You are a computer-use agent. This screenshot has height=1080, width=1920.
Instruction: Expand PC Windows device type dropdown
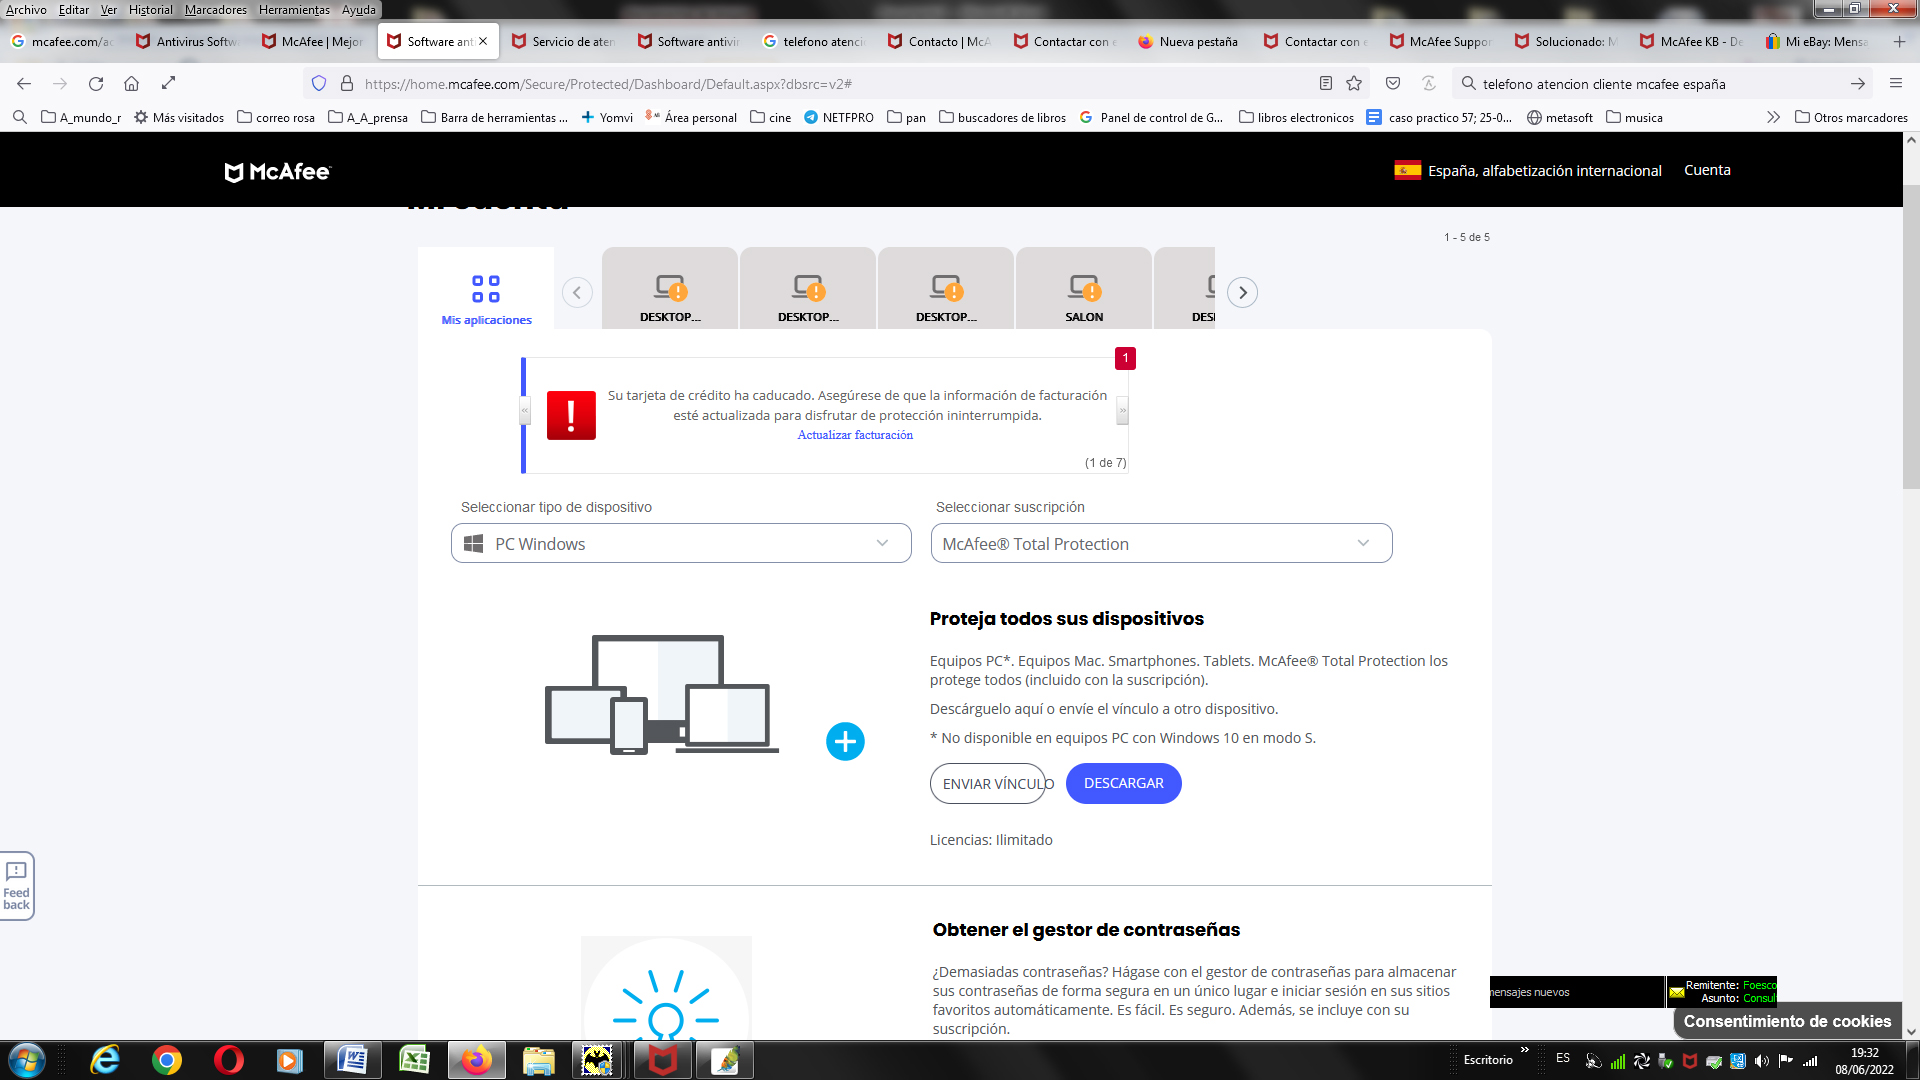coord(681,544)
